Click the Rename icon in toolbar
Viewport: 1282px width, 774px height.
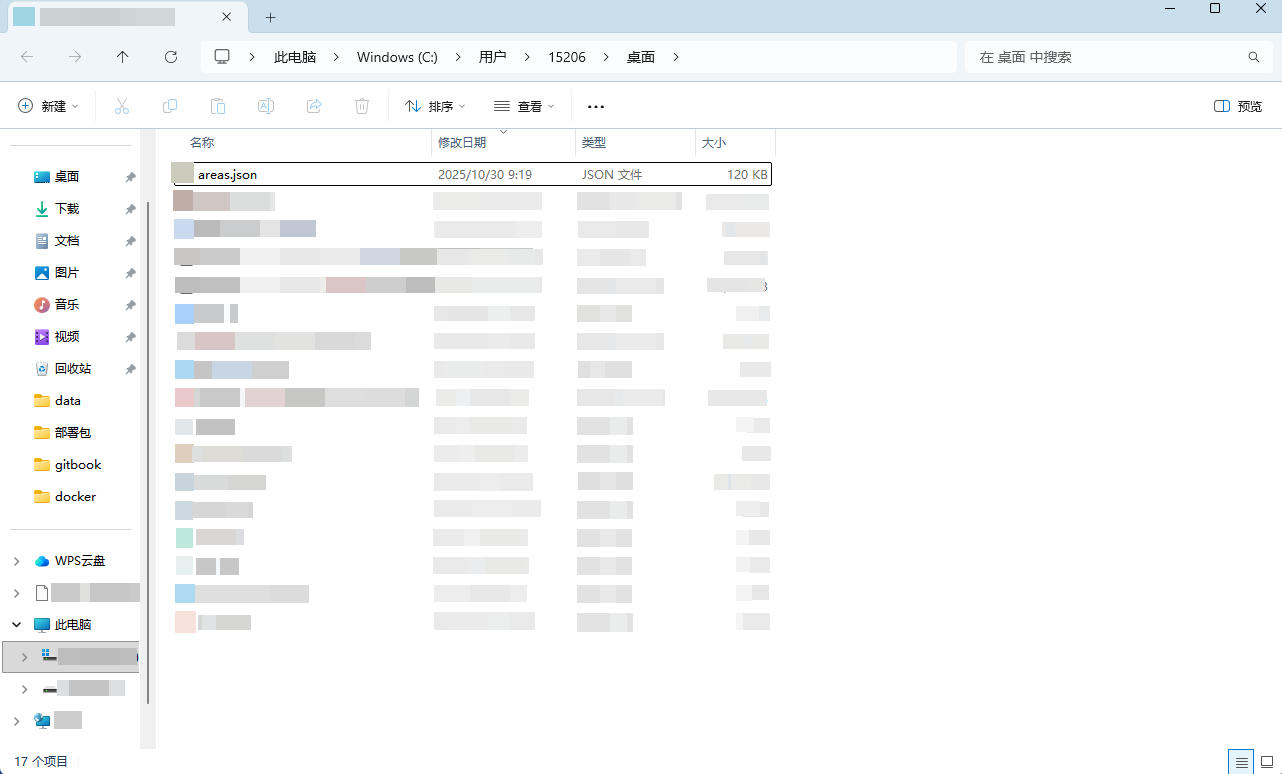(266, 106)
